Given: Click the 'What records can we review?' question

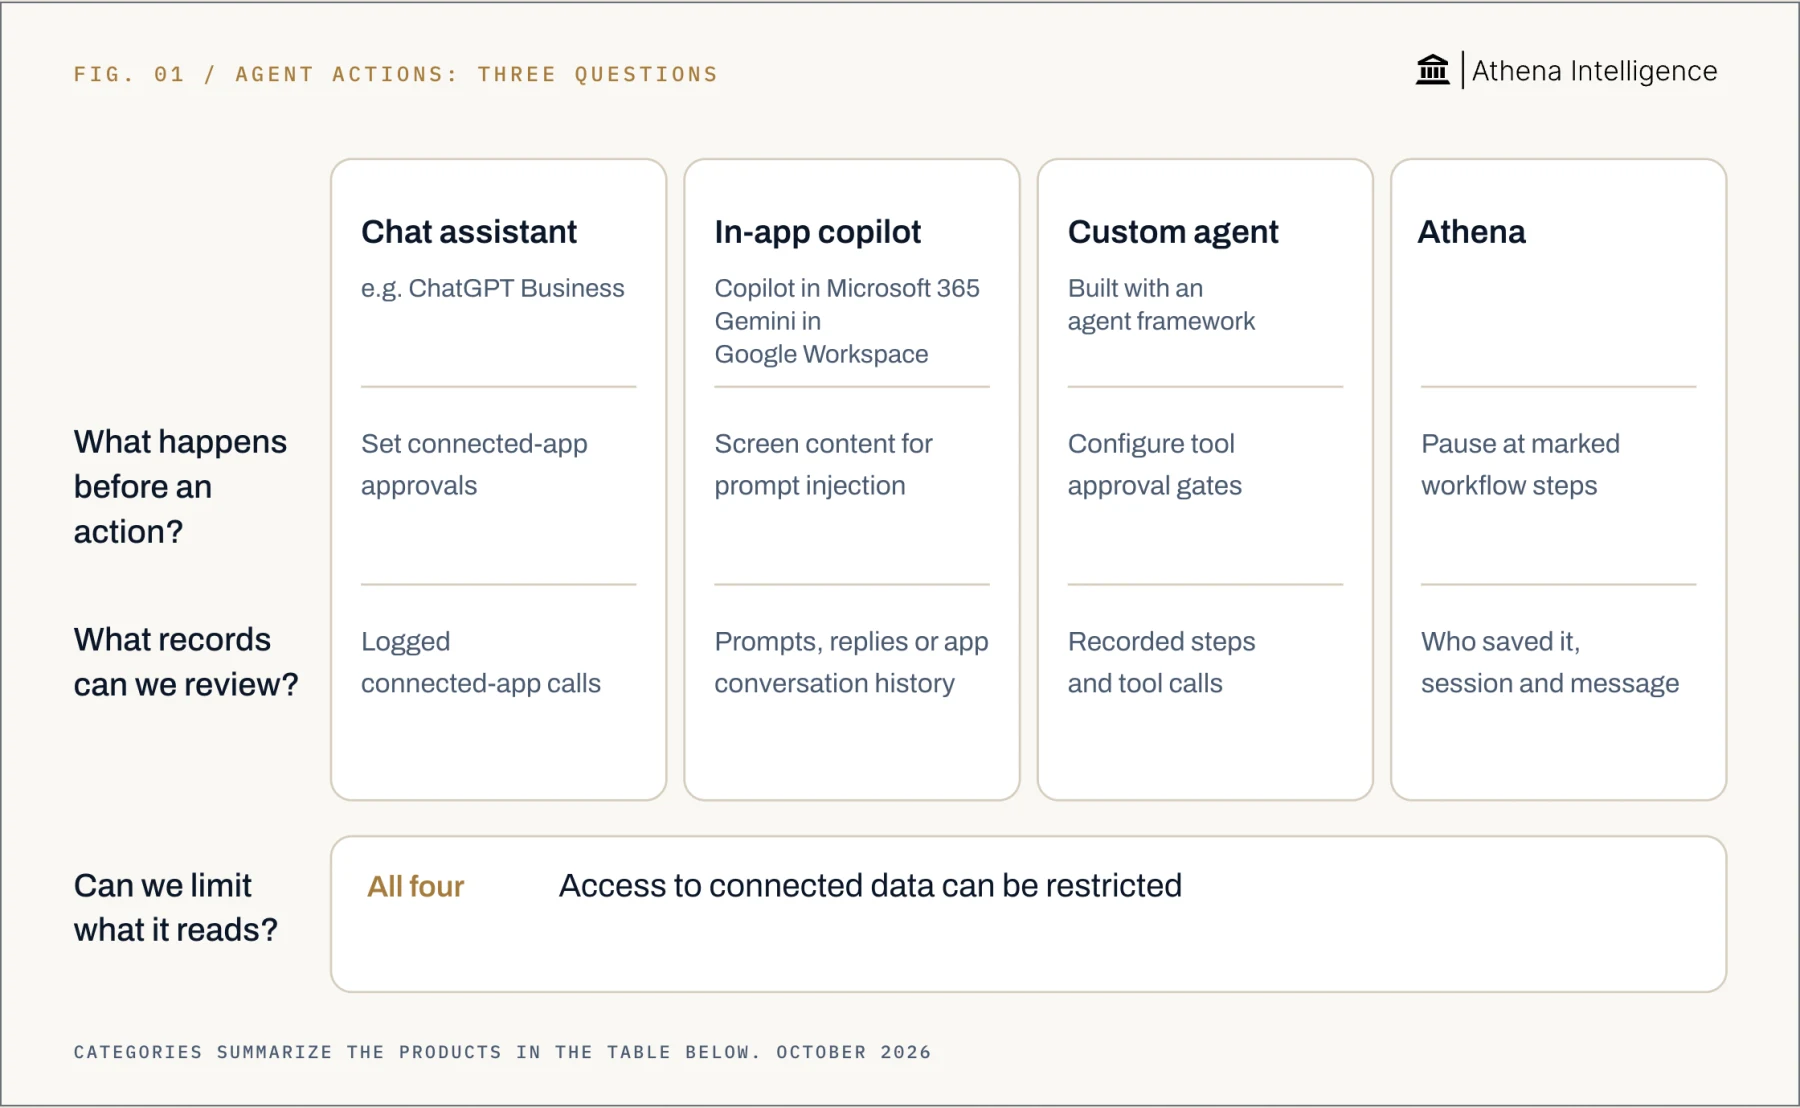Looking at the screenshot, I should point(186,662).
